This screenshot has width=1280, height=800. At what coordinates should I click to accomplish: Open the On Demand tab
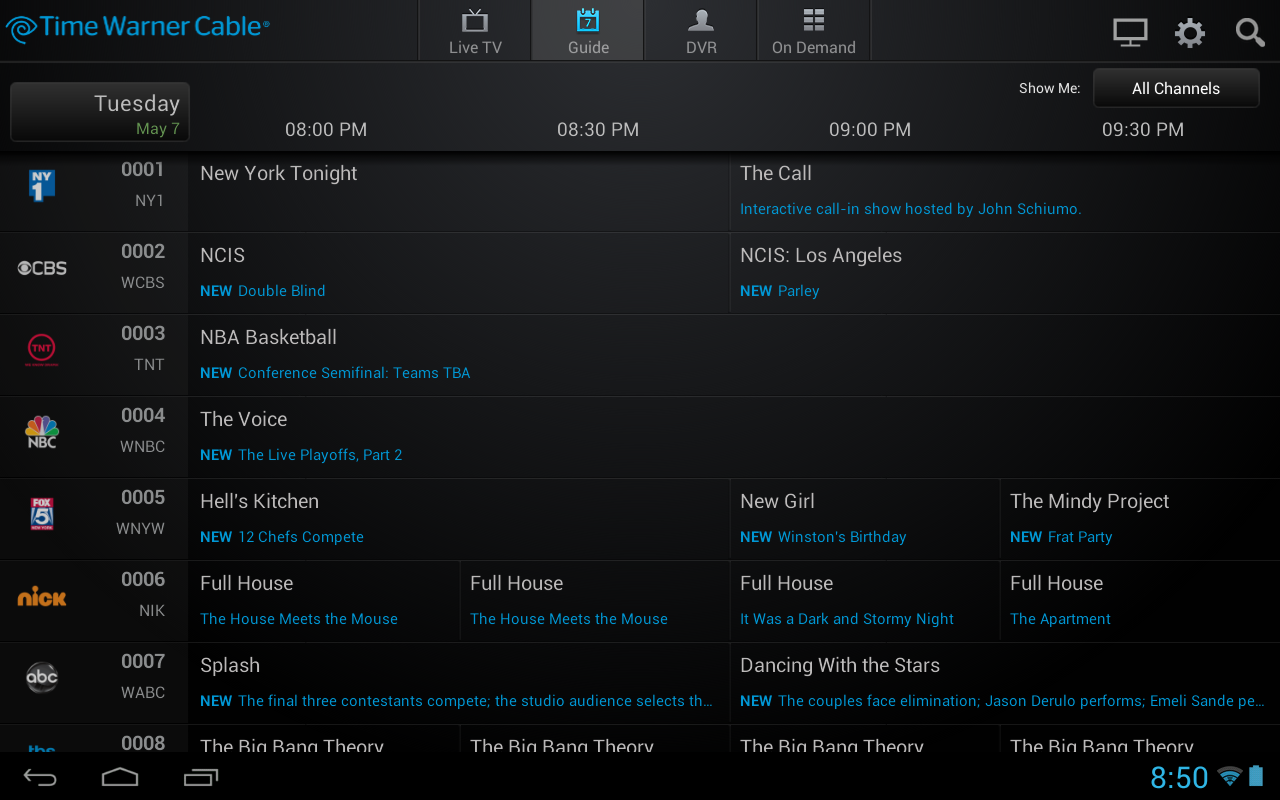click(x=814, y=31)
